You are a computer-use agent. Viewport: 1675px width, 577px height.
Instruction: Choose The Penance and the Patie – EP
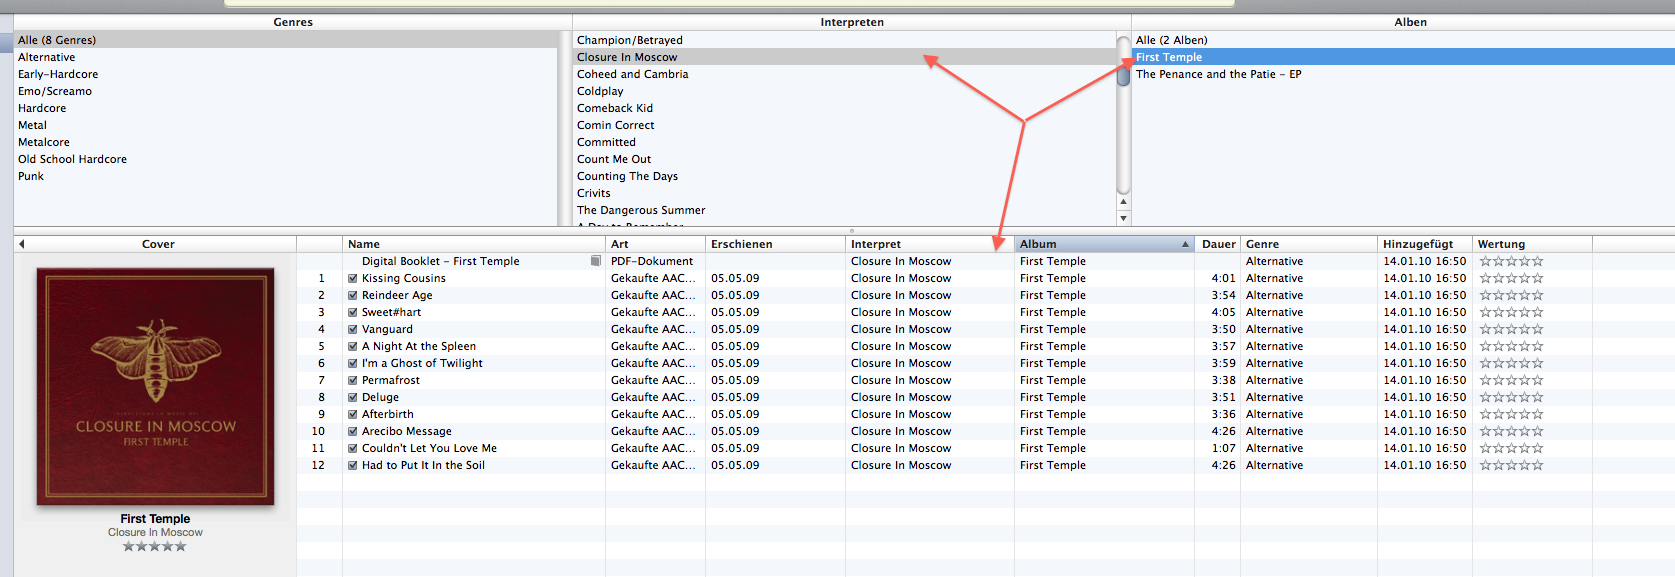[x=1403, y=74]
